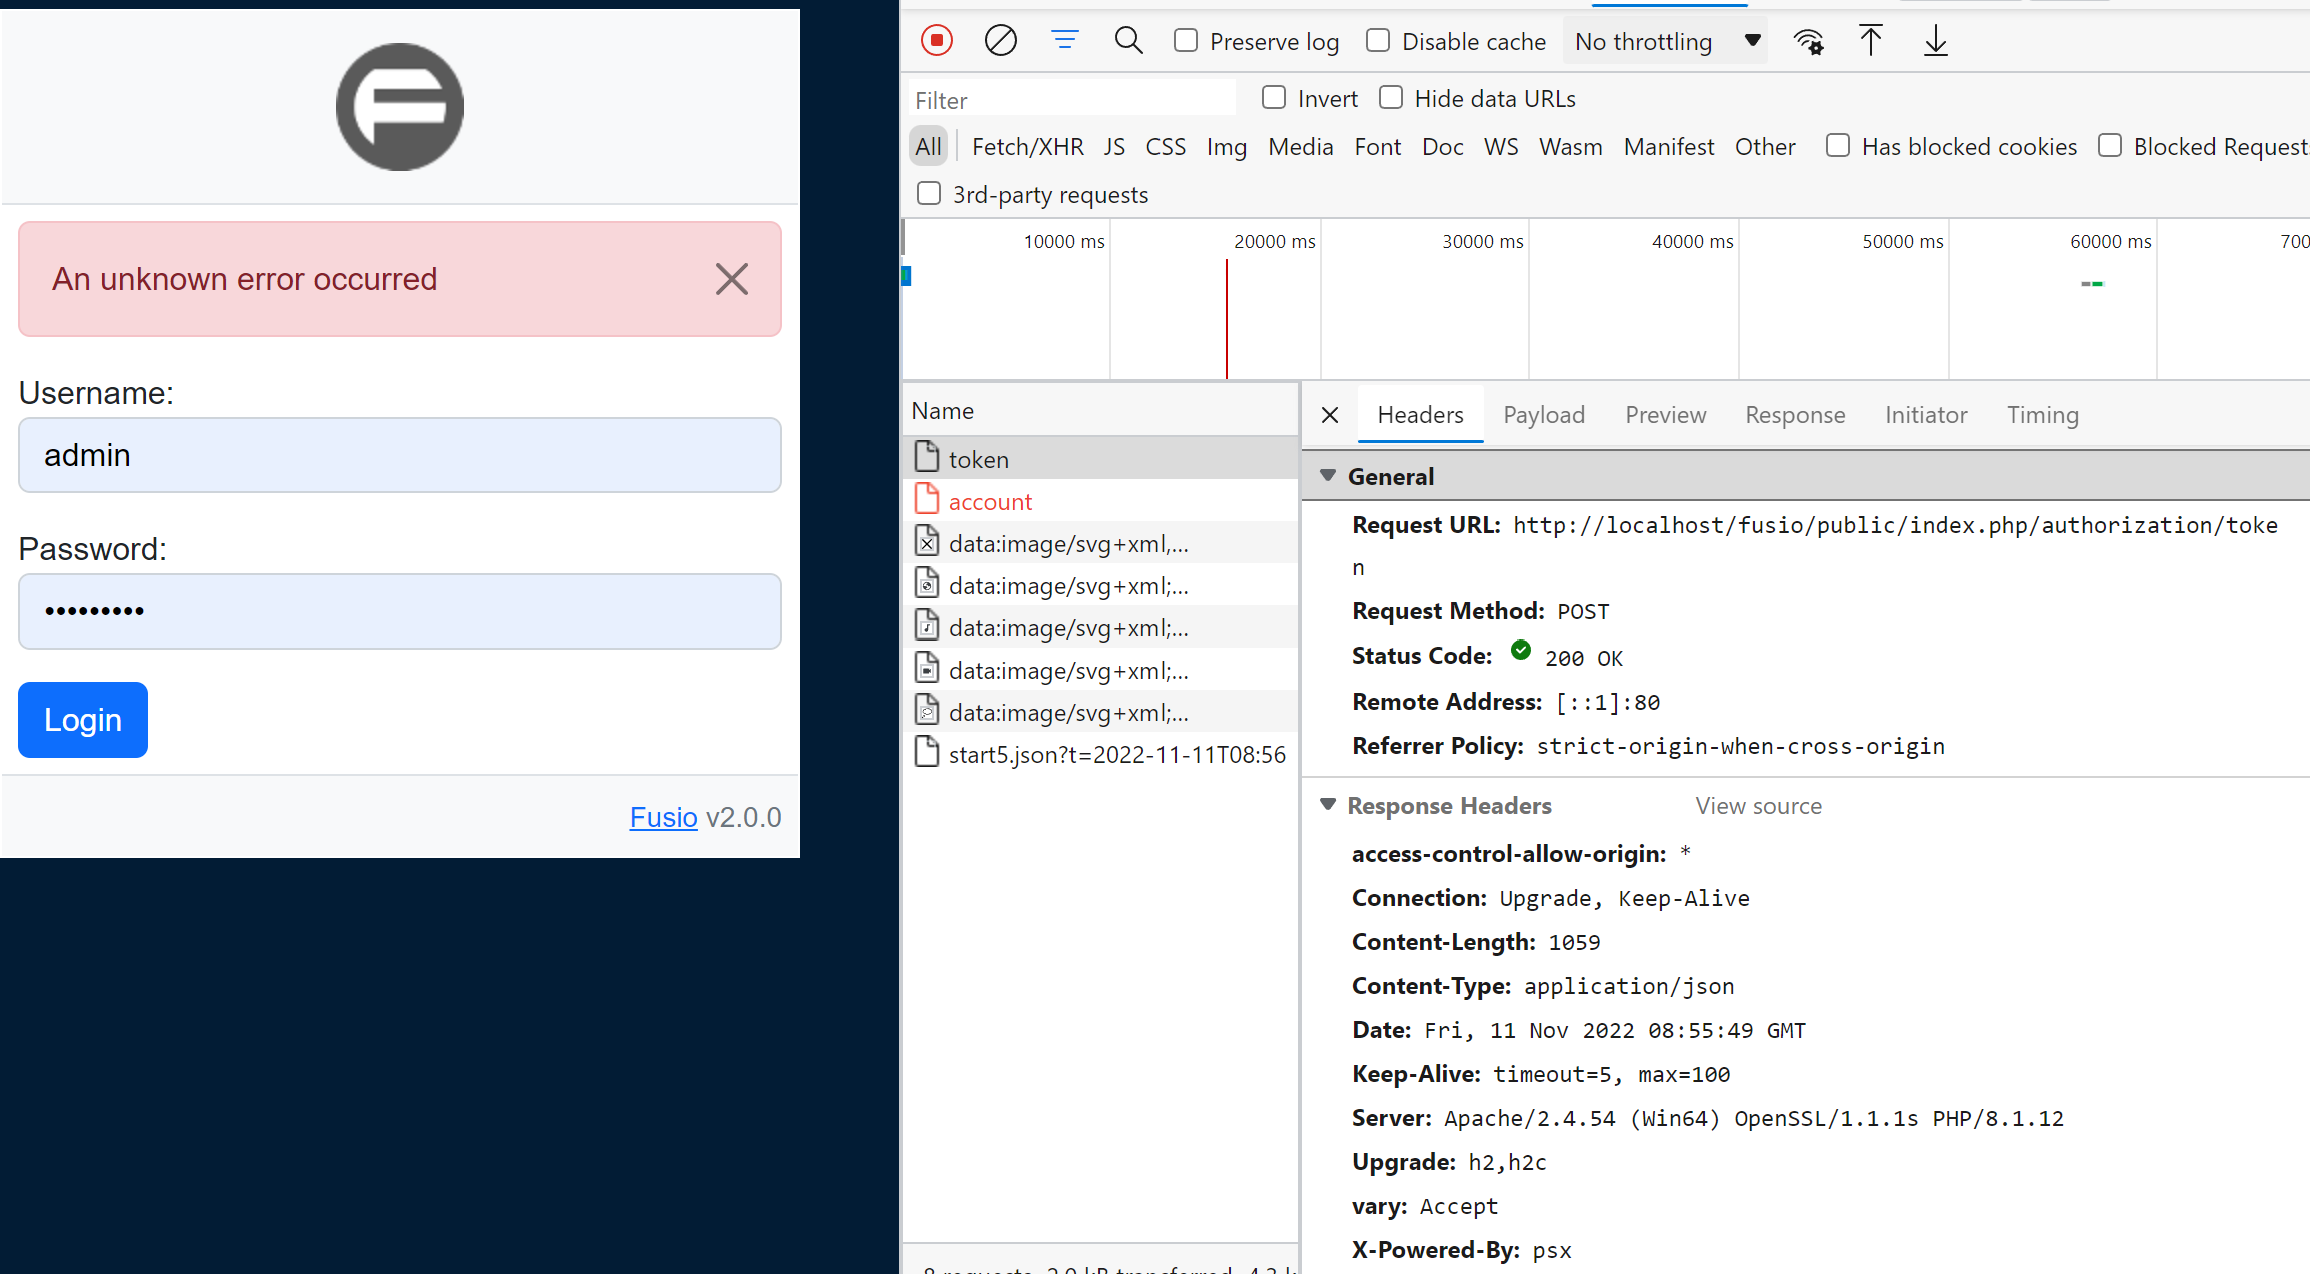Open the Fusio footer link
This screenshot has height=1274, width=2310.
click(663, 817)
